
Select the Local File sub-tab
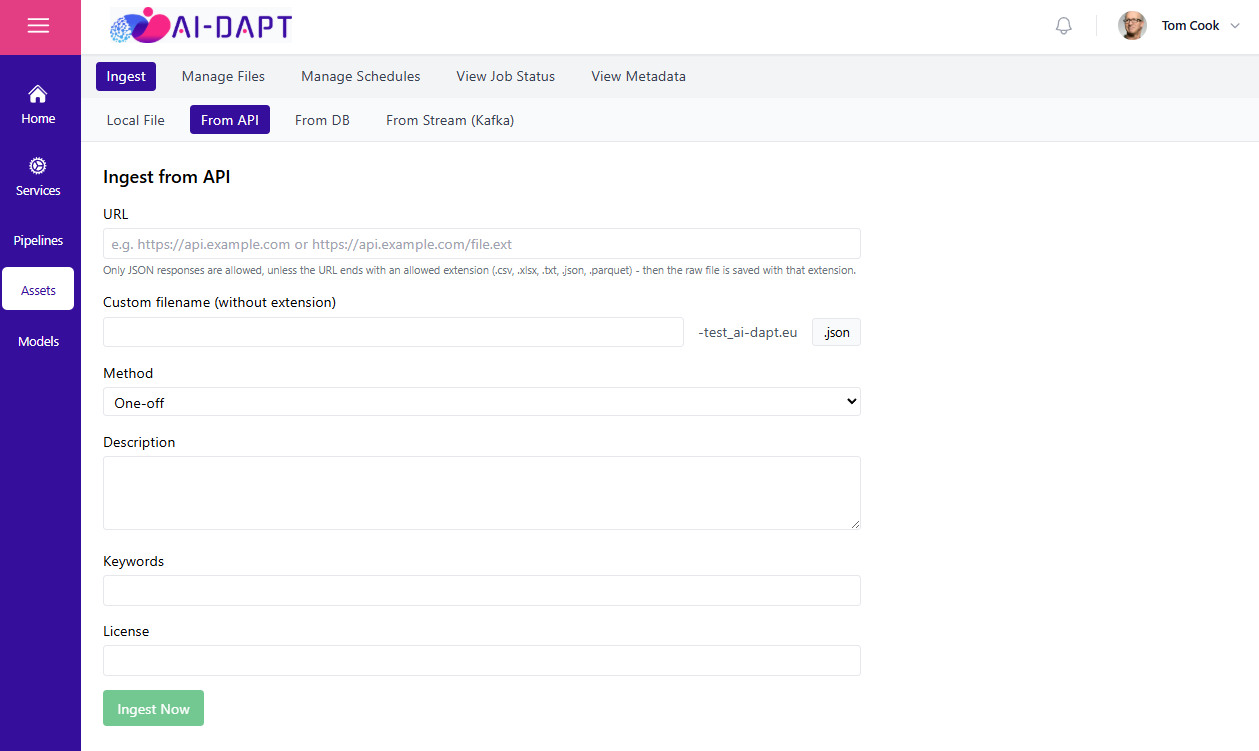(136, 120)
